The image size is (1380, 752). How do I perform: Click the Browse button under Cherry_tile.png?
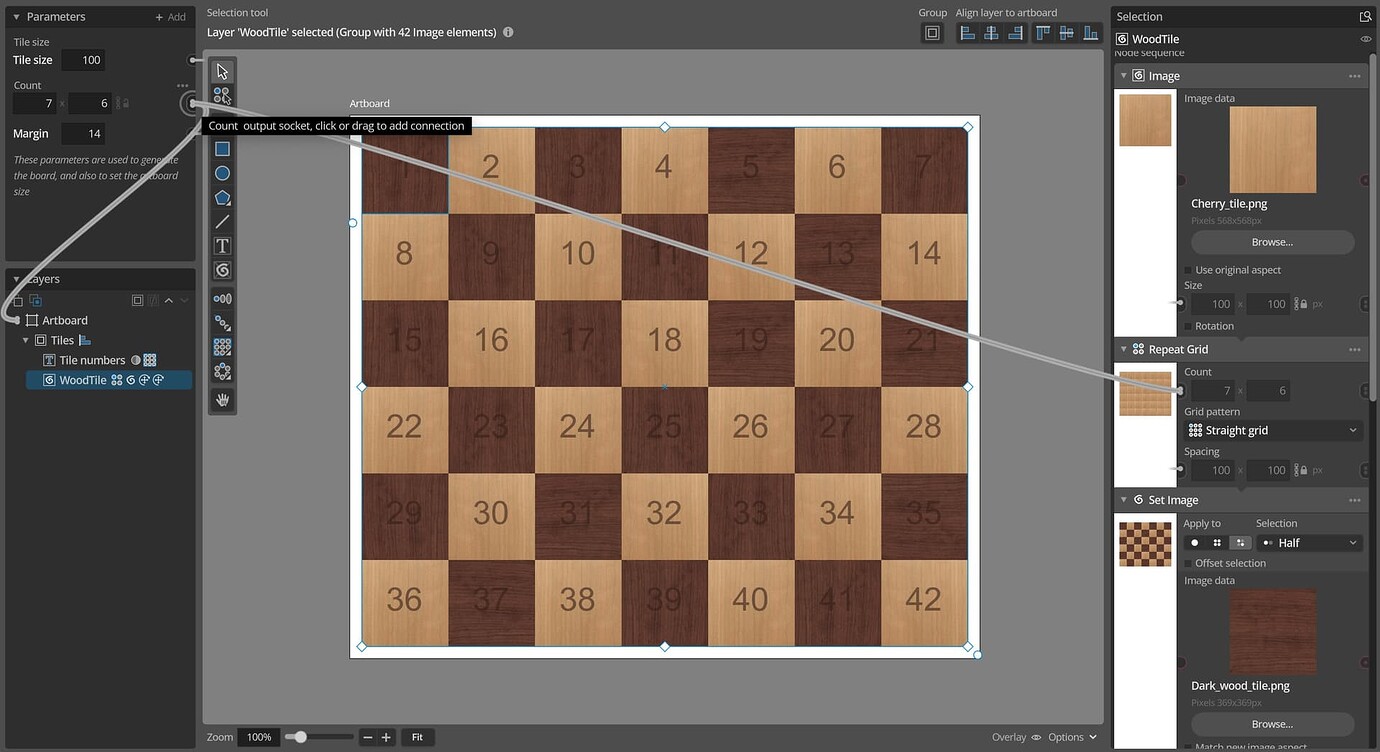pos(1271,241)
